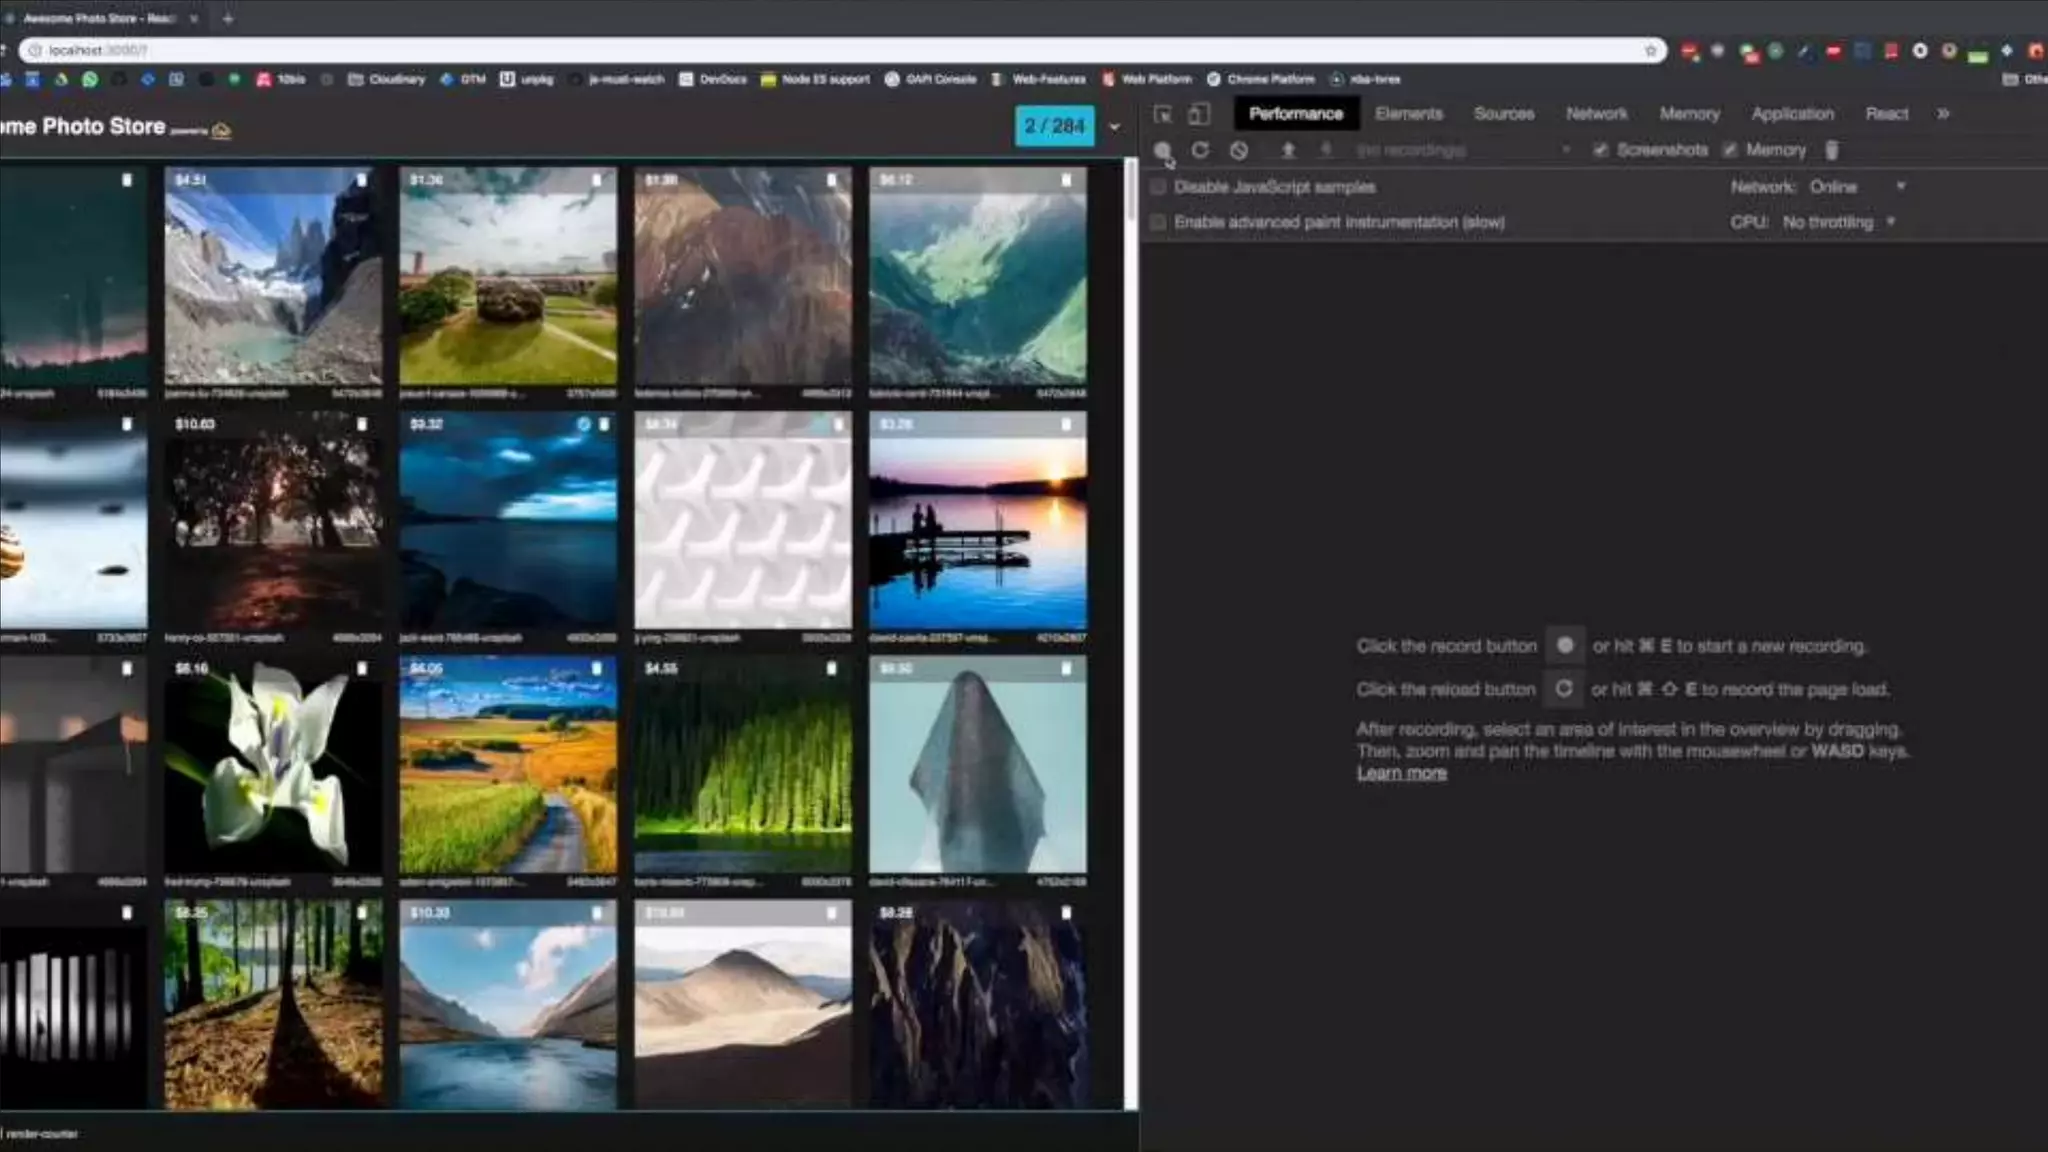This screenshot has width=2048, height=1152.
Task: Click the inline record button in help text
Action: 1565,646
